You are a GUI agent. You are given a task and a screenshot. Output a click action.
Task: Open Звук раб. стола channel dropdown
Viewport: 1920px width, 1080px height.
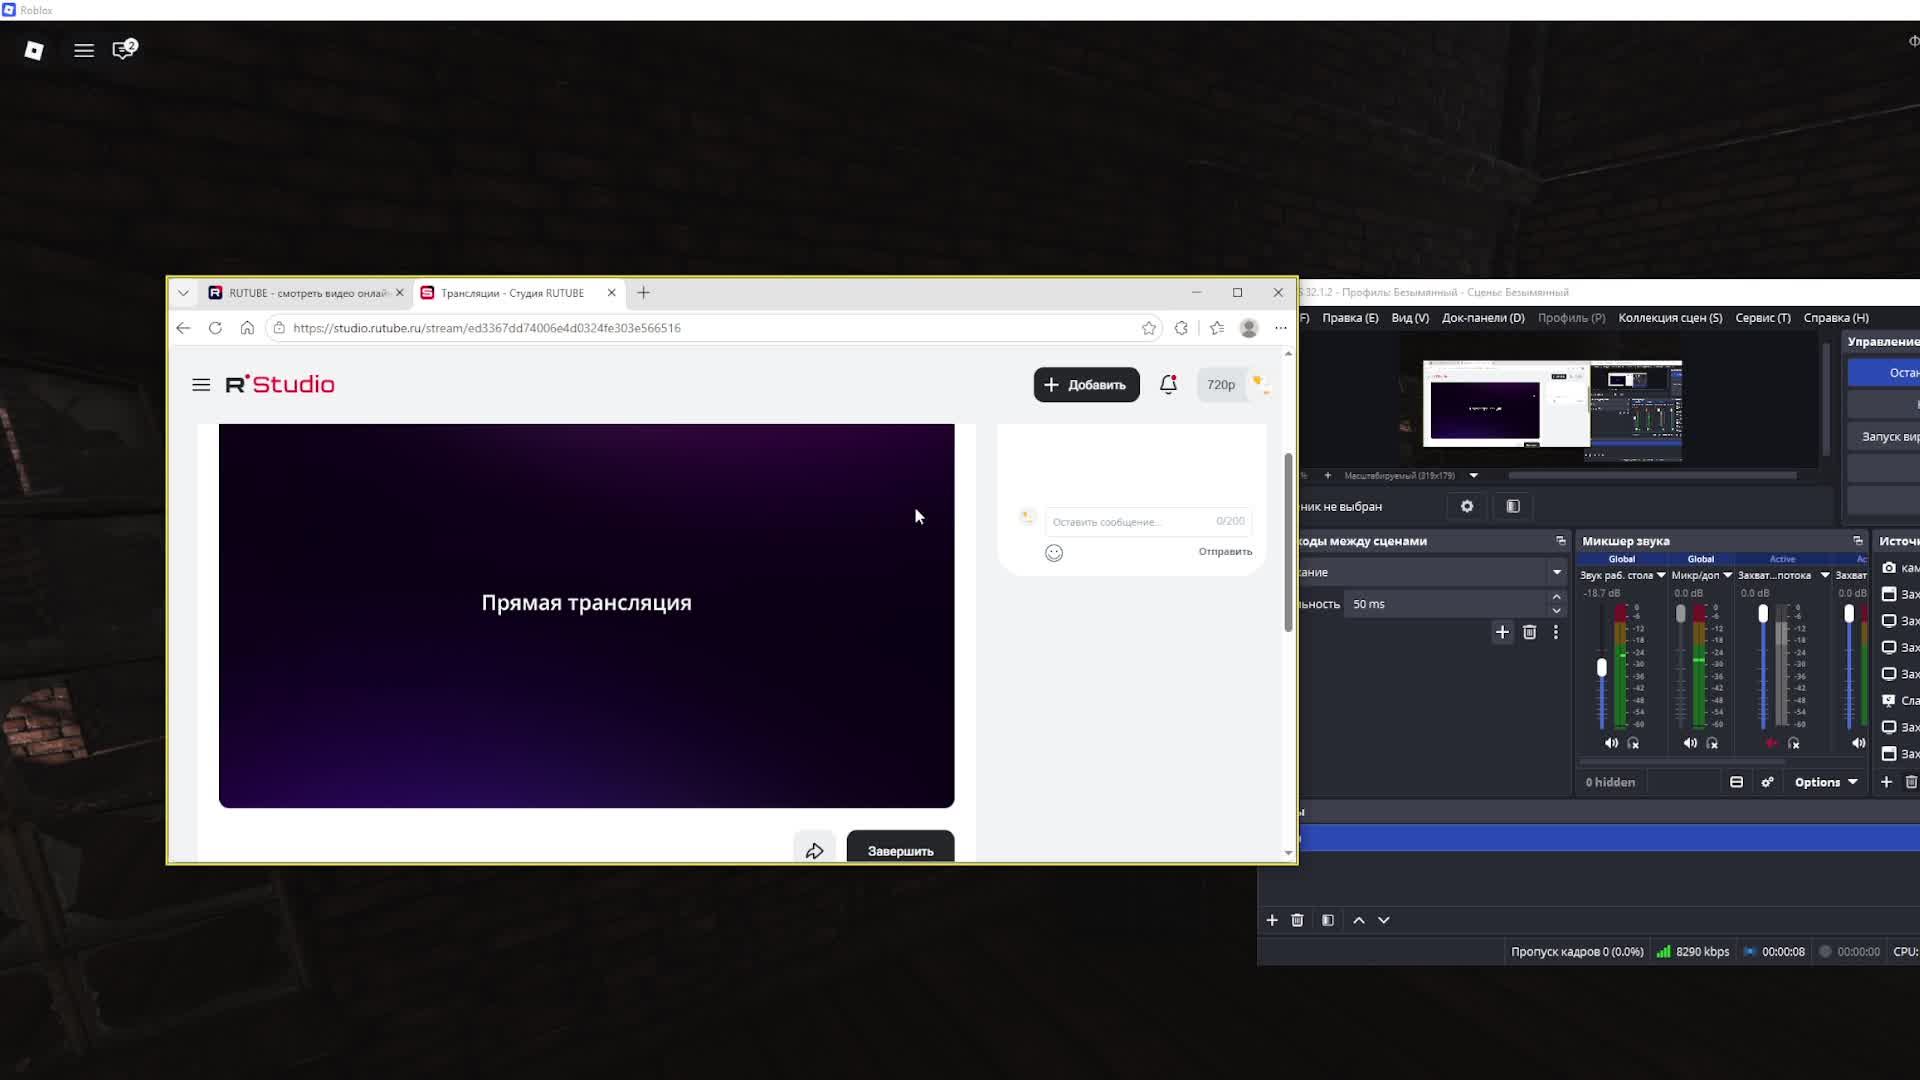(x=1661, y=575)
